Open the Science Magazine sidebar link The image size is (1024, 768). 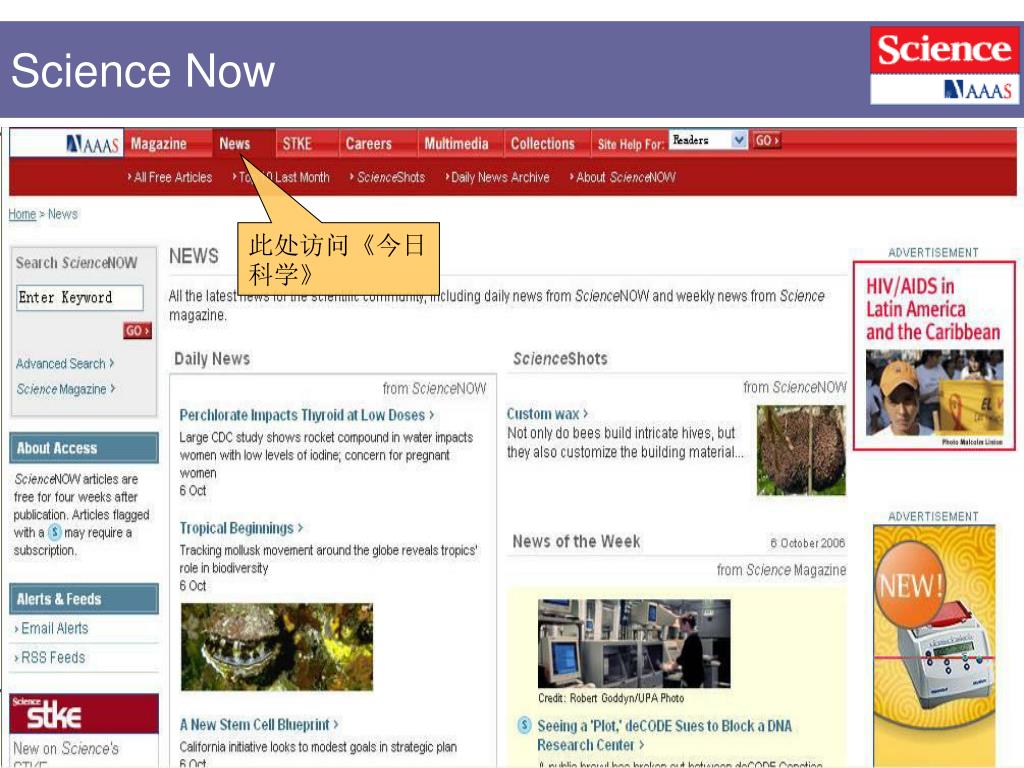tap(65, 389)
